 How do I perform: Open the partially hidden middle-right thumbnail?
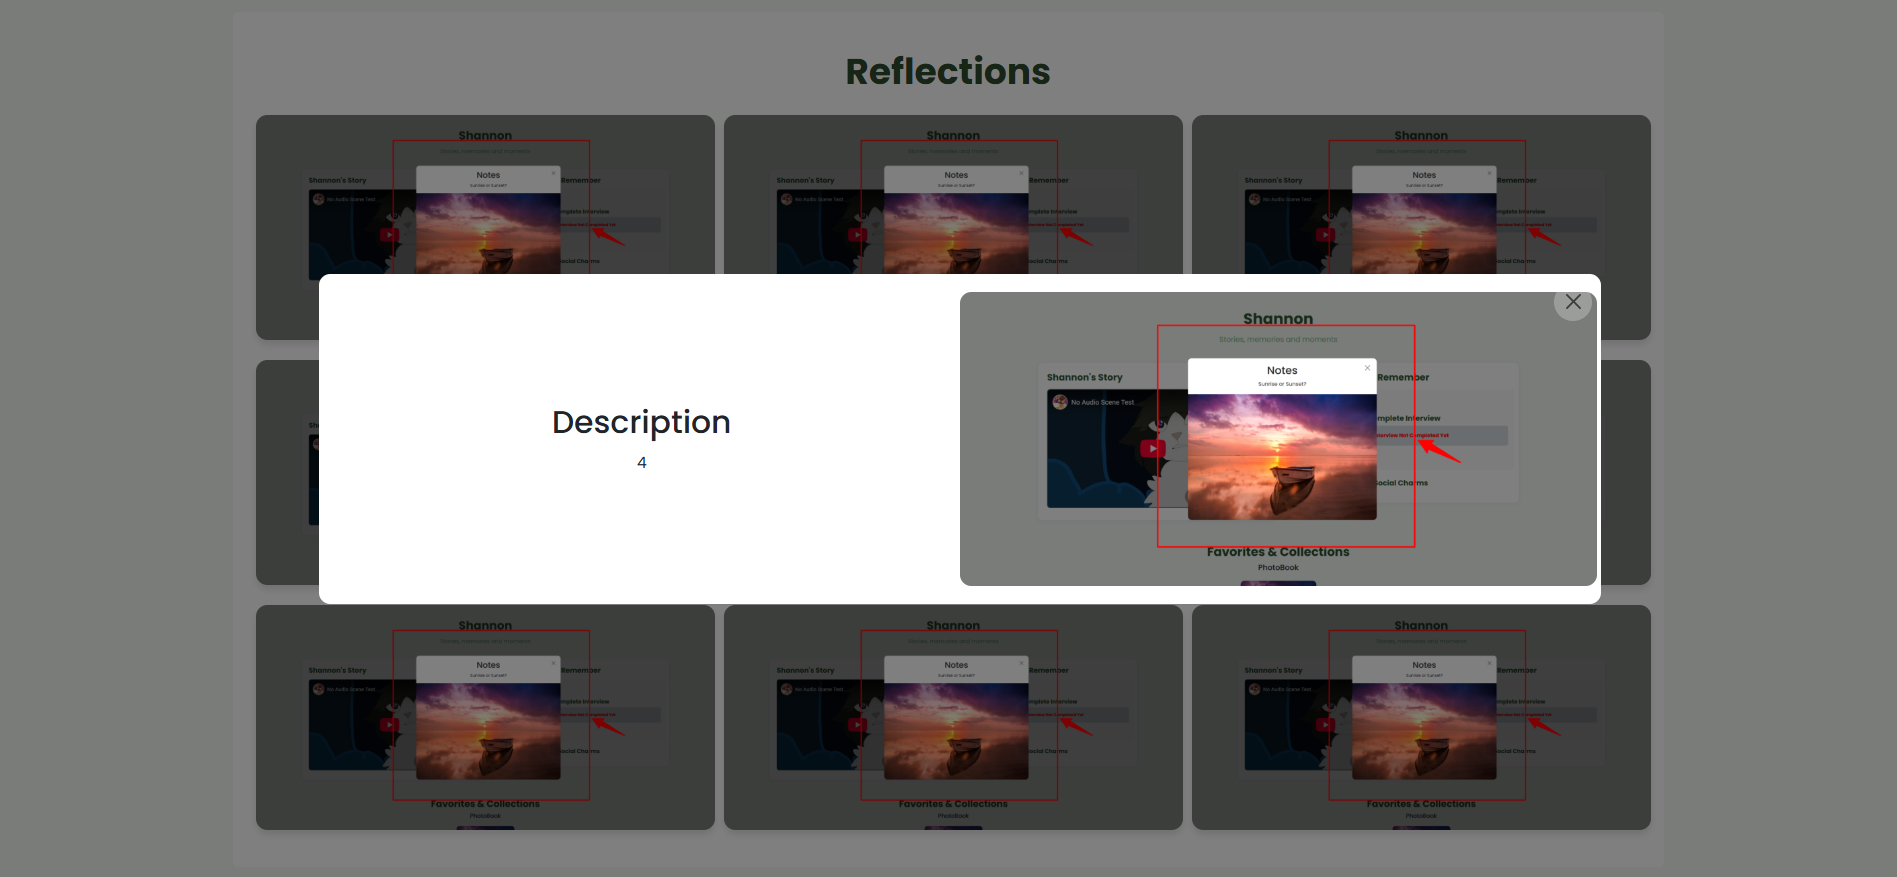1625,472
